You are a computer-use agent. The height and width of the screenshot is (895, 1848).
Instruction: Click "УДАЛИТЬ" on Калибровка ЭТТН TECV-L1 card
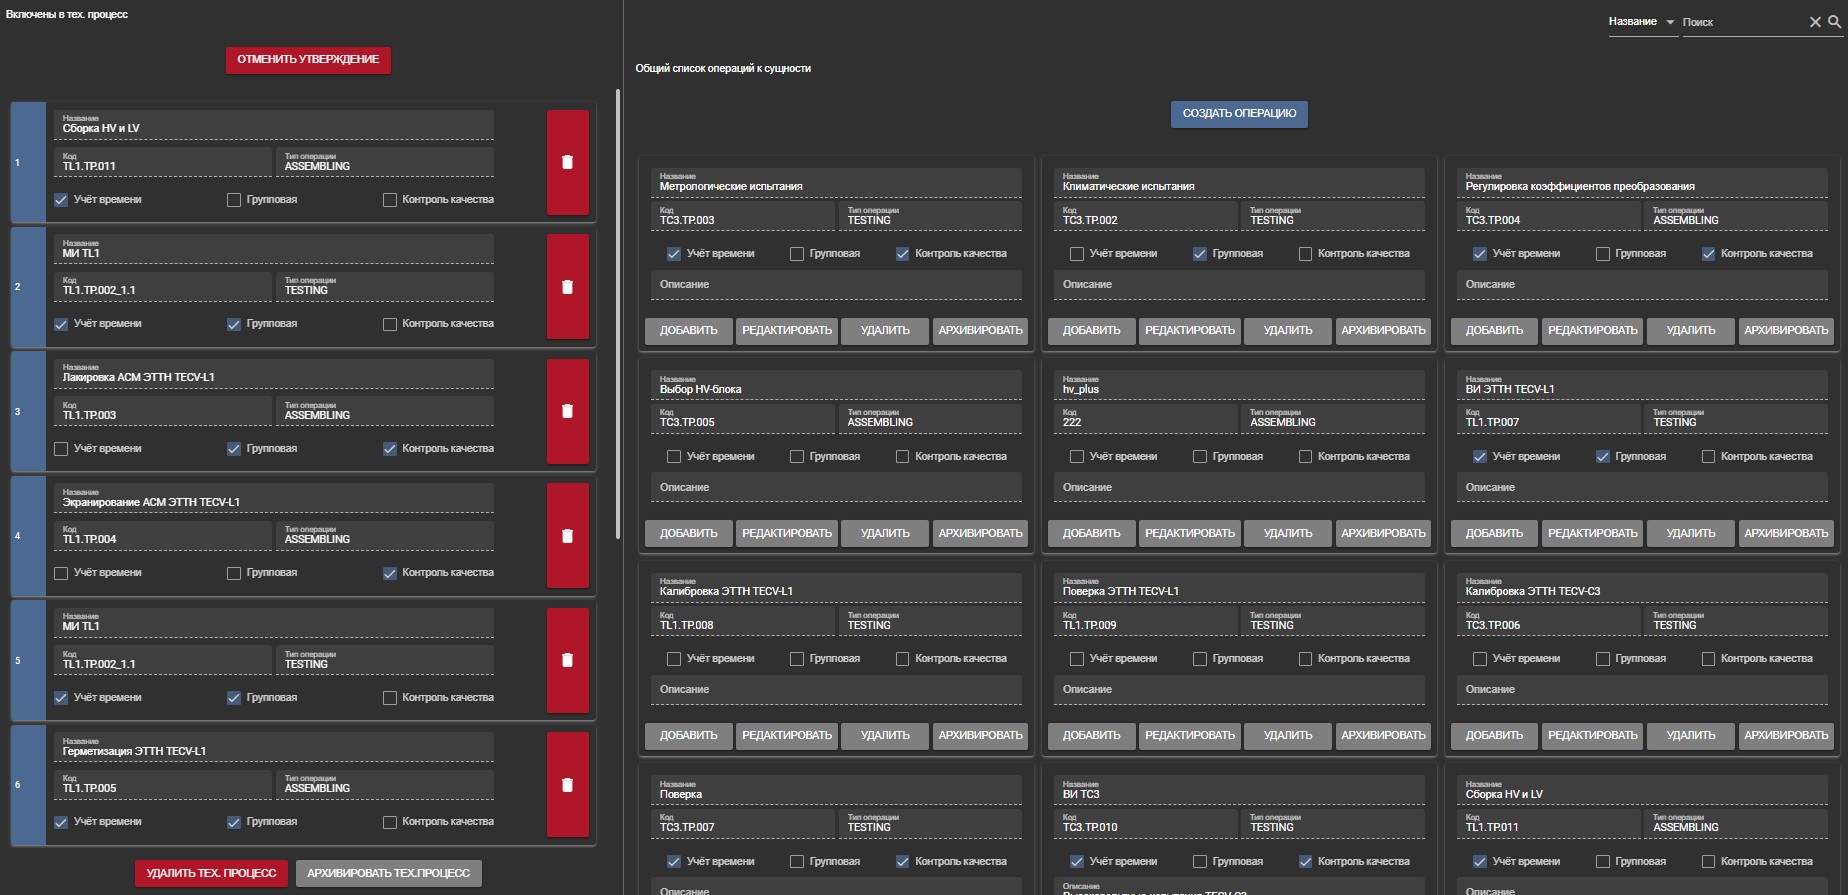(x=885, y=736)
